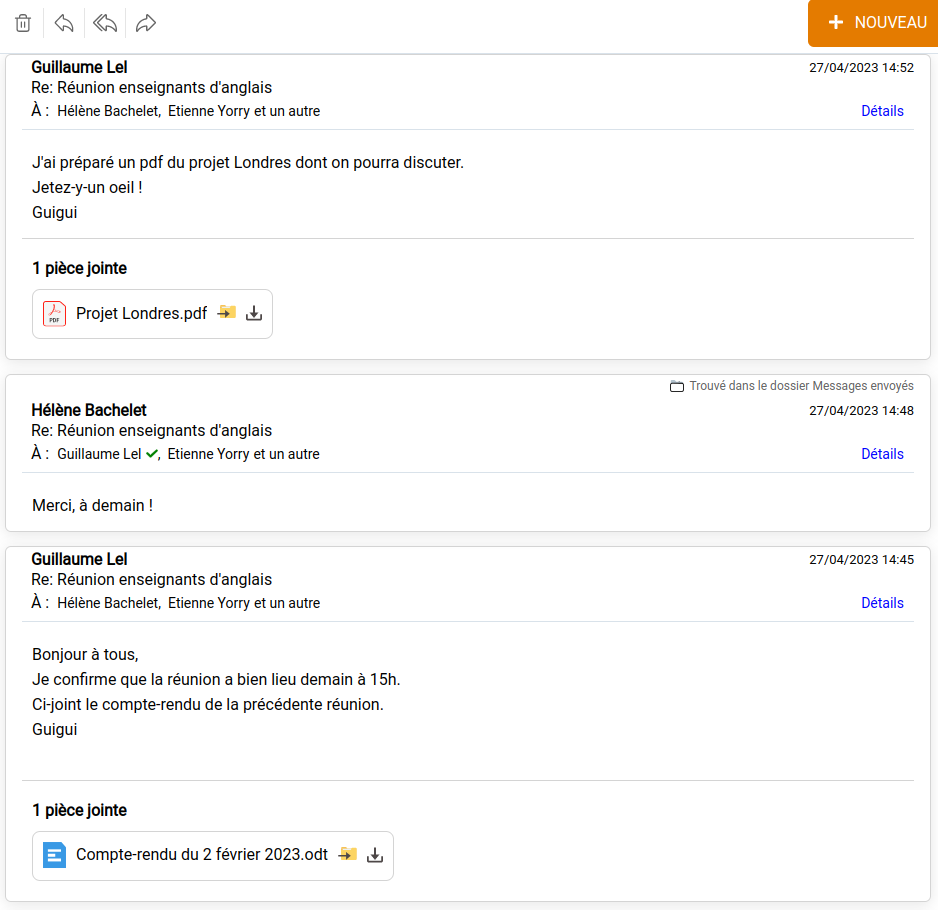The width and height of the screenshot is (938, 910).
Task: Click the document icon of Compte-rendu file
Action: click(x=55, y=855)
